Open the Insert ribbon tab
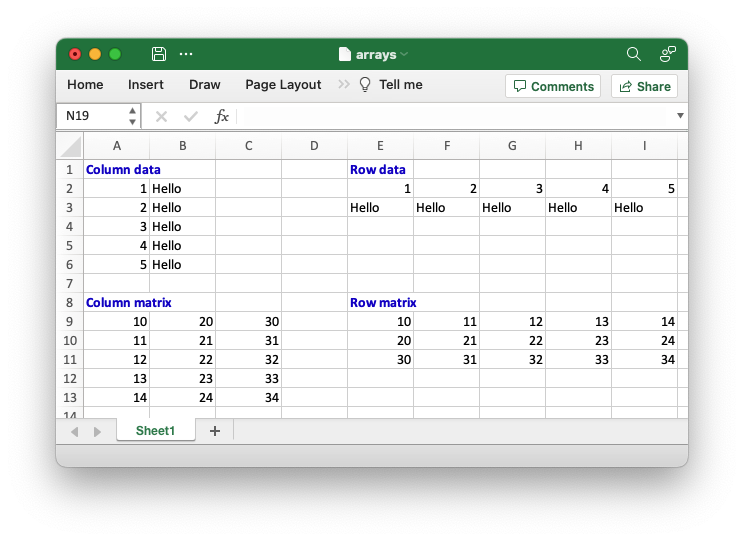744x541 pixels. [146, 84]
